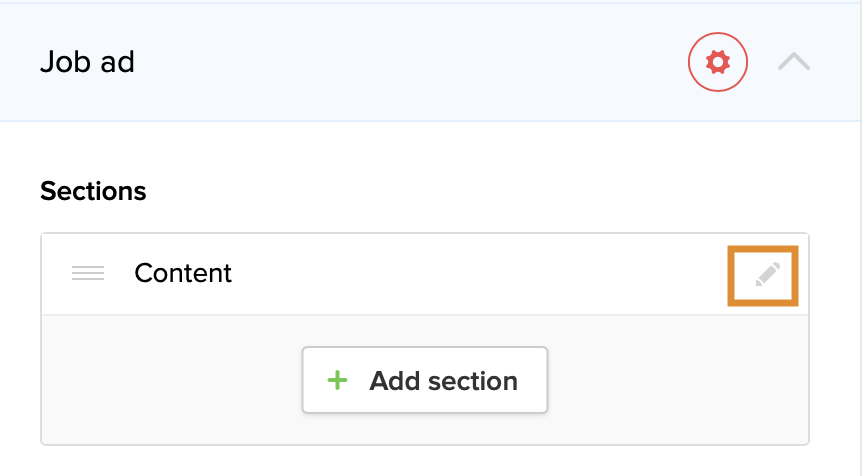Select the Content section row label
The image size is (862, 476).
[x=183, y=274]
